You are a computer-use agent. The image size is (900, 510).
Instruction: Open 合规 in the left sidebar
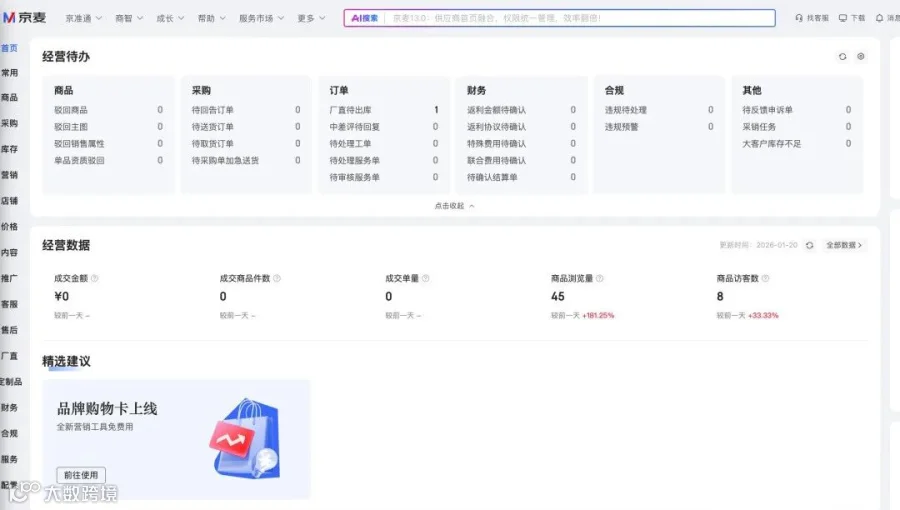point(9,433)
